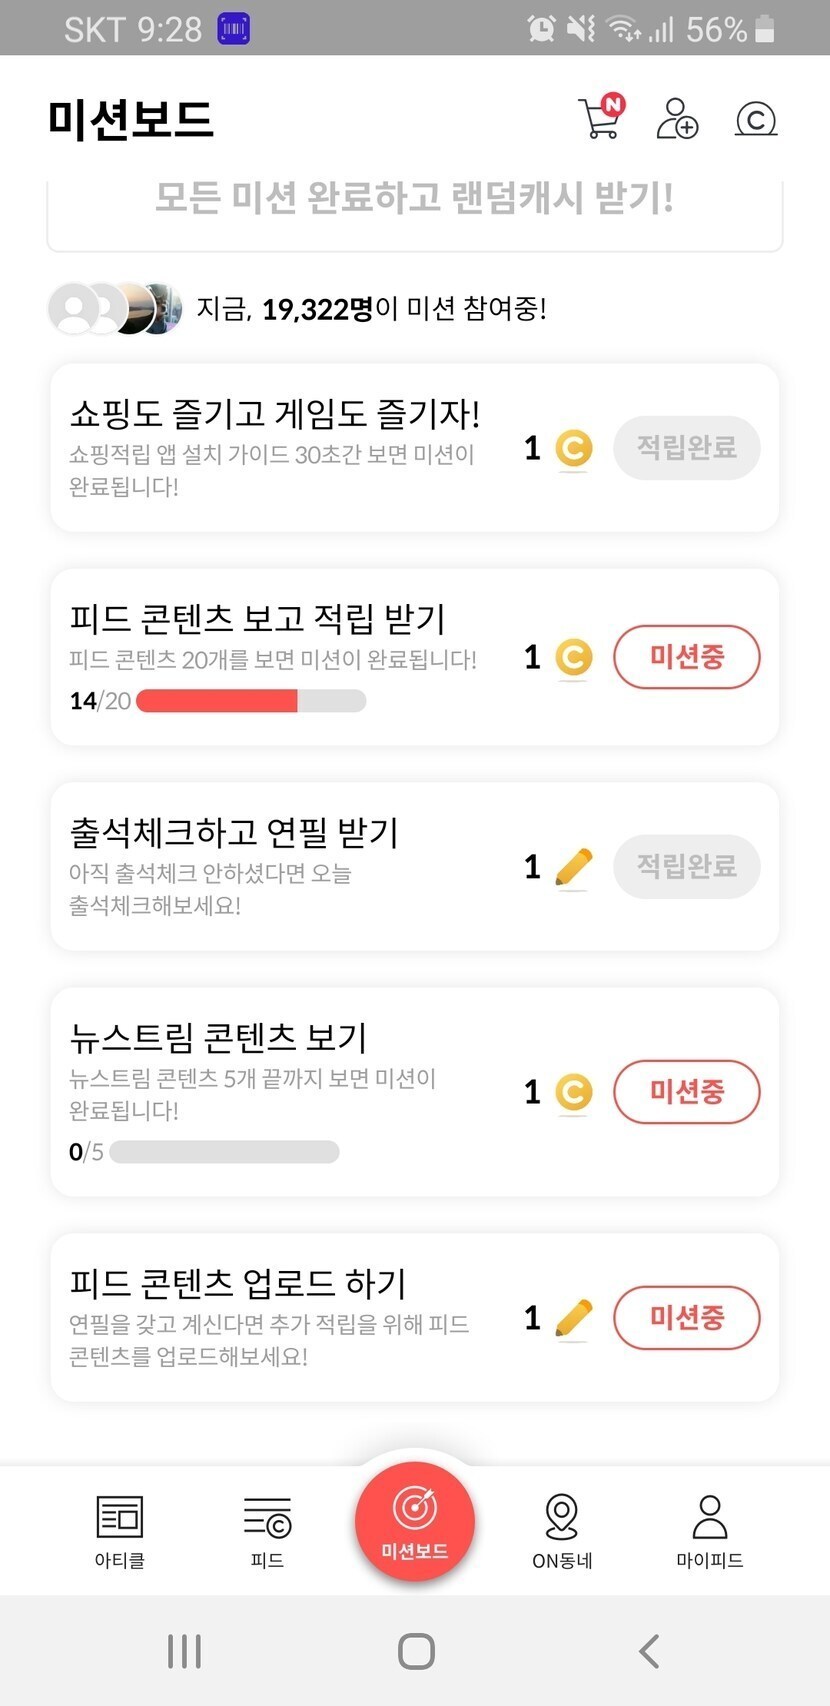Open the ON동네 tab
Screen dimensions: 830x1706
click(x=562, y=1531)
